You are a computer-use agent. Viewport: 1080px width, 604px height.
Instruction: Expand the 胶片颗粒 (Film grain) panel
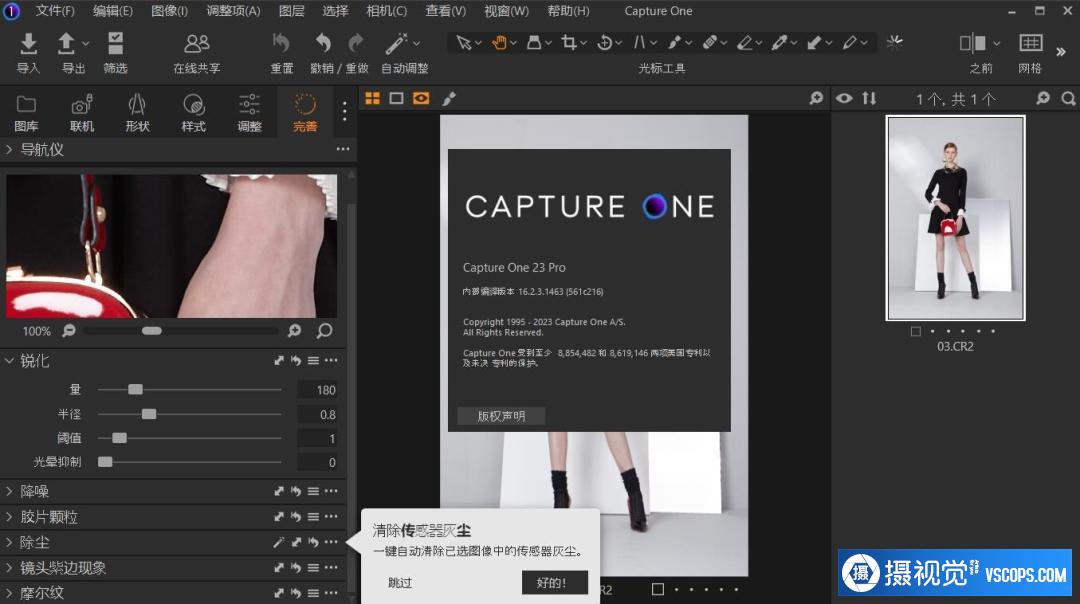pyautogui.click(x=9, y=517)
